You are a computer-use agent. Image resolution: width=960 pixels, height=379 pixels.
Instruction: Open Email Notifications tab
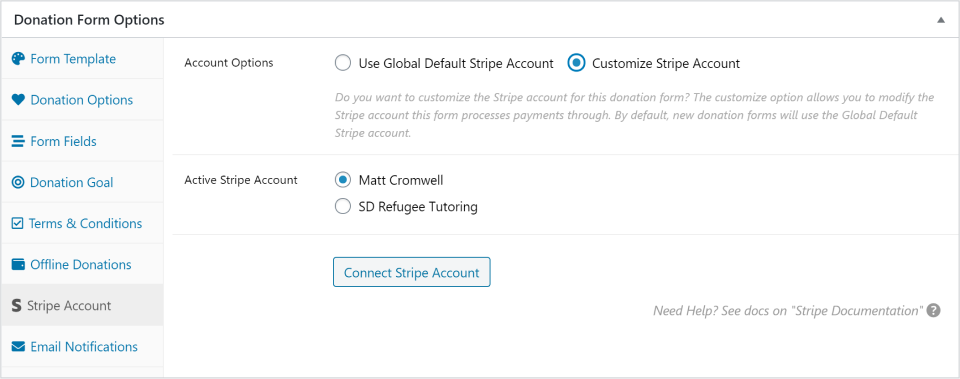click(x=82, y=347)
